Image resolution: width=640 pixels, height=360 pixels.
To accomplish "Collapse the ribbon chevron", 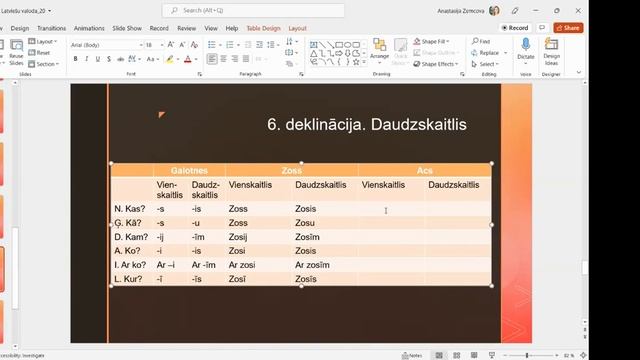I will (578, 72).
